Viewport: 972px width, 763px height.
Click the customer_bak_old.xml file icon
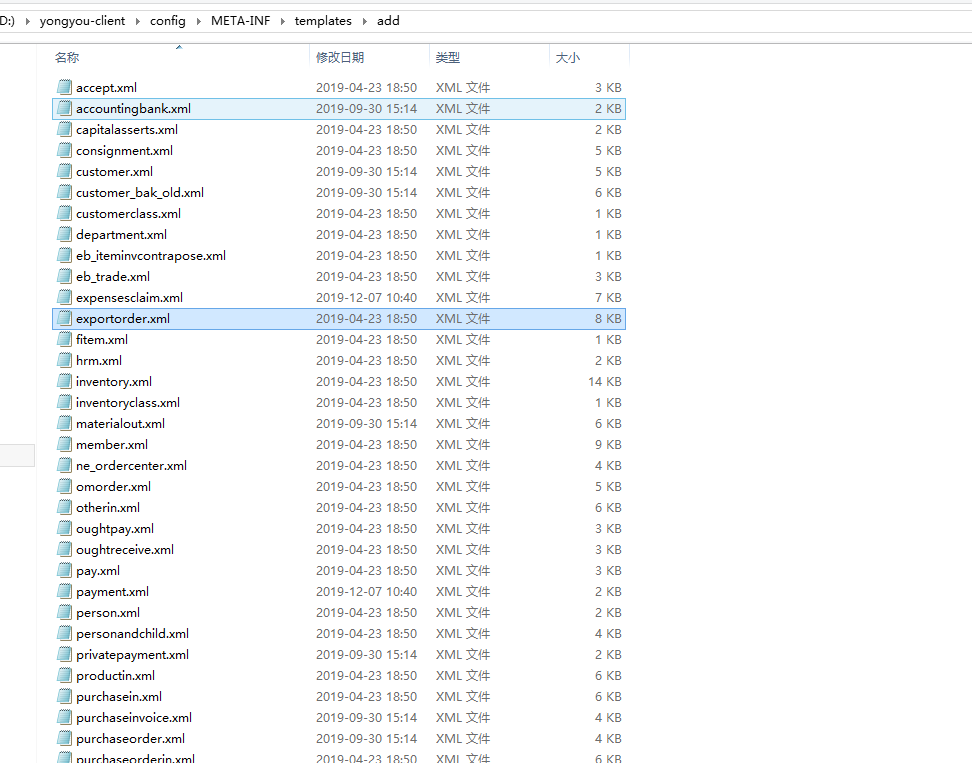(64, 193)
